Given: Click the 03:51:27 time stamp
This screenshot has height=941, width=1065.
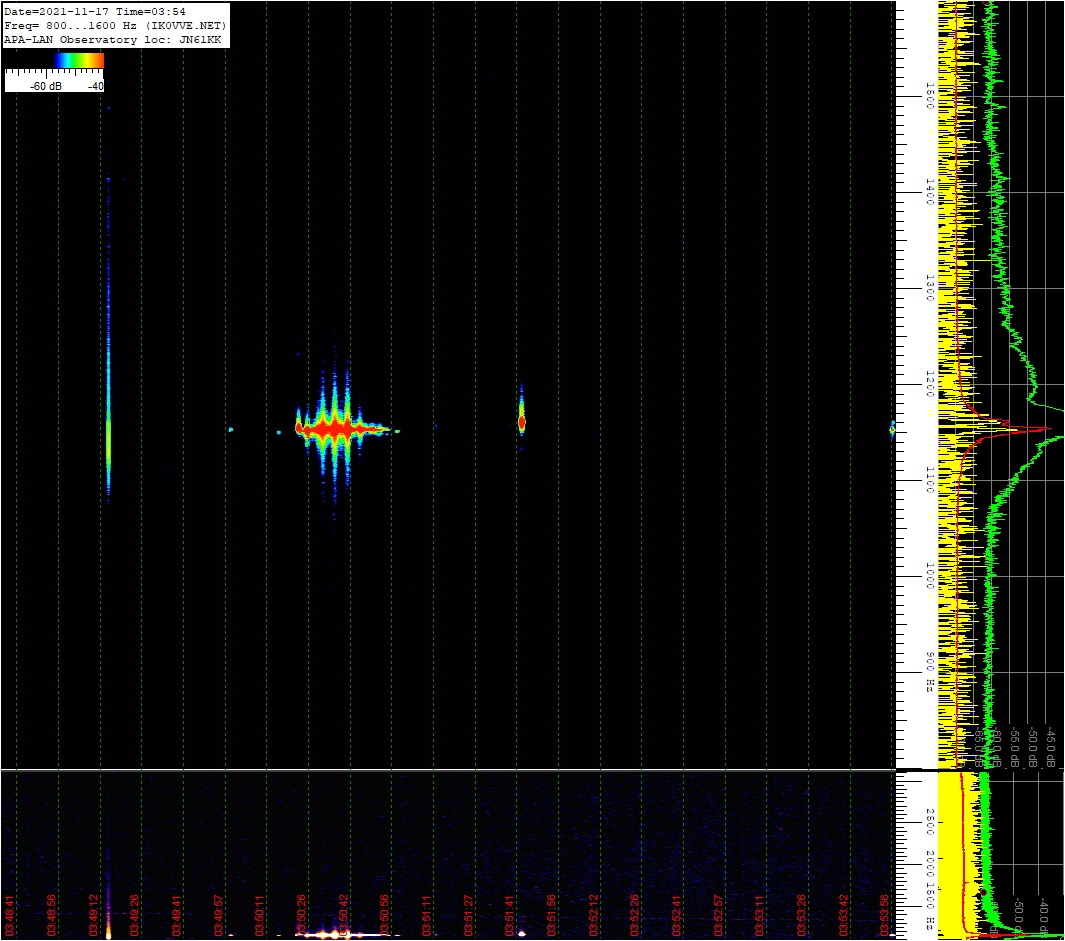Looking at the screenshot, I should pos(469,915).
